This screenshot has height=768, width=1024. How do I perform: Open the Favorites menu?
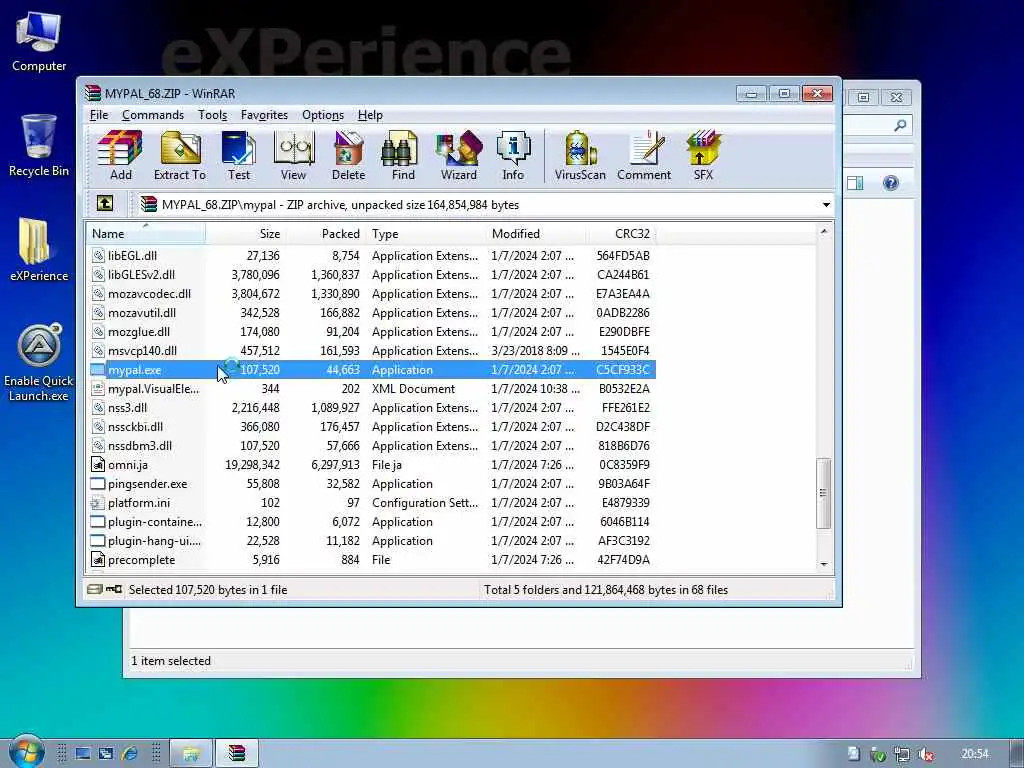click(x=264, y=115)
